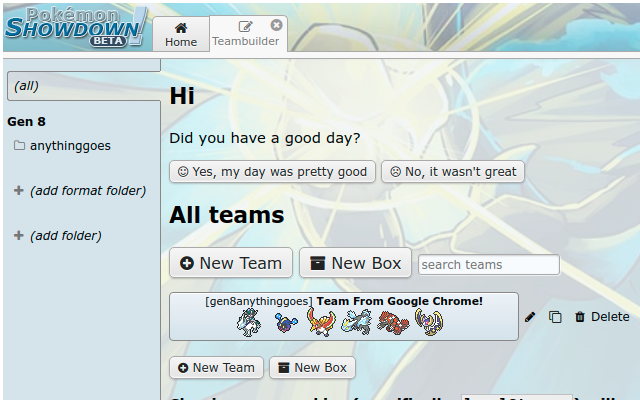Click the Lunala sprite in the team
The height and width of the screenshot is (400, 640).
click(429, 322)
